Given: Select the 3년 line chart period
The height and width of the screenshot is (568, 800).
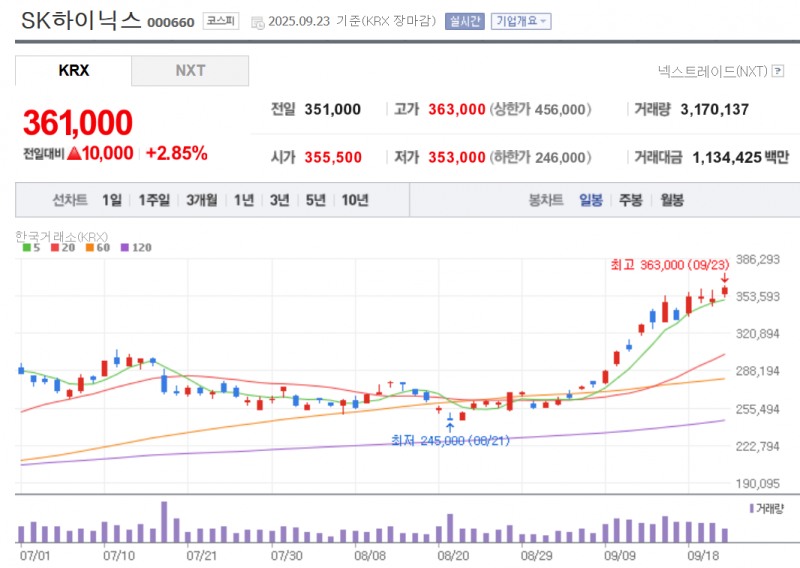Looking at the screenshot, I should point(280,200).
